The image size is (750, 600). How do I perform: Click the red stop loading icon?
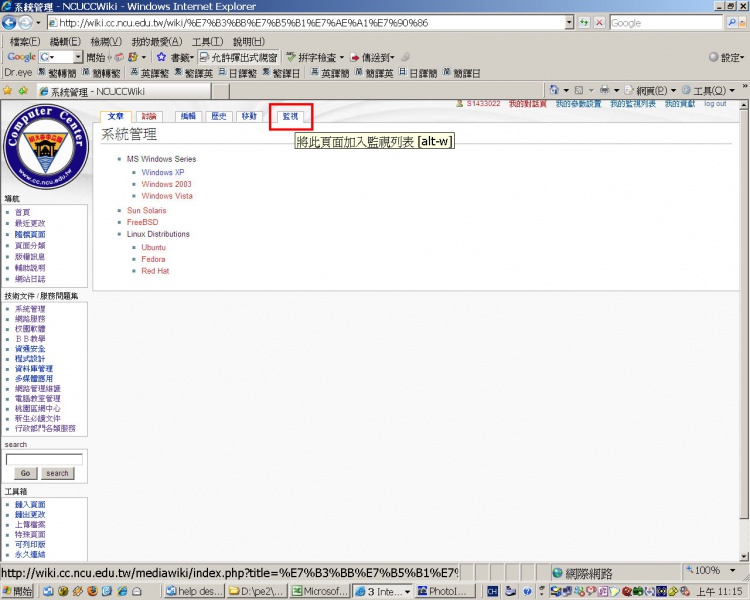[598, 22]
